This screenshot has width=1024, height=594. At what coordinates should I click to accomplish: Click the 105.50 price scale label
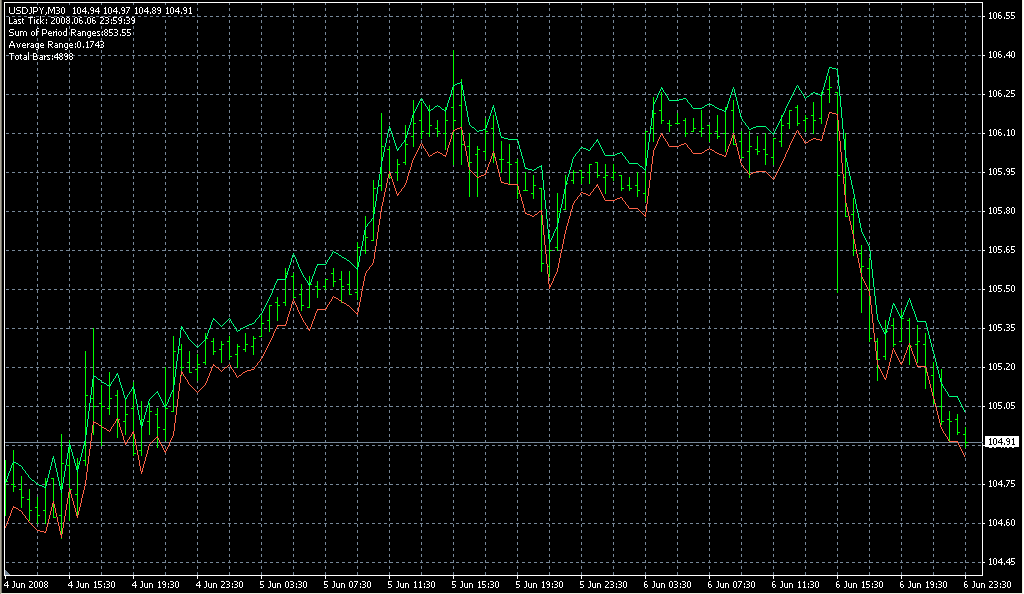tap(1002, 289)
